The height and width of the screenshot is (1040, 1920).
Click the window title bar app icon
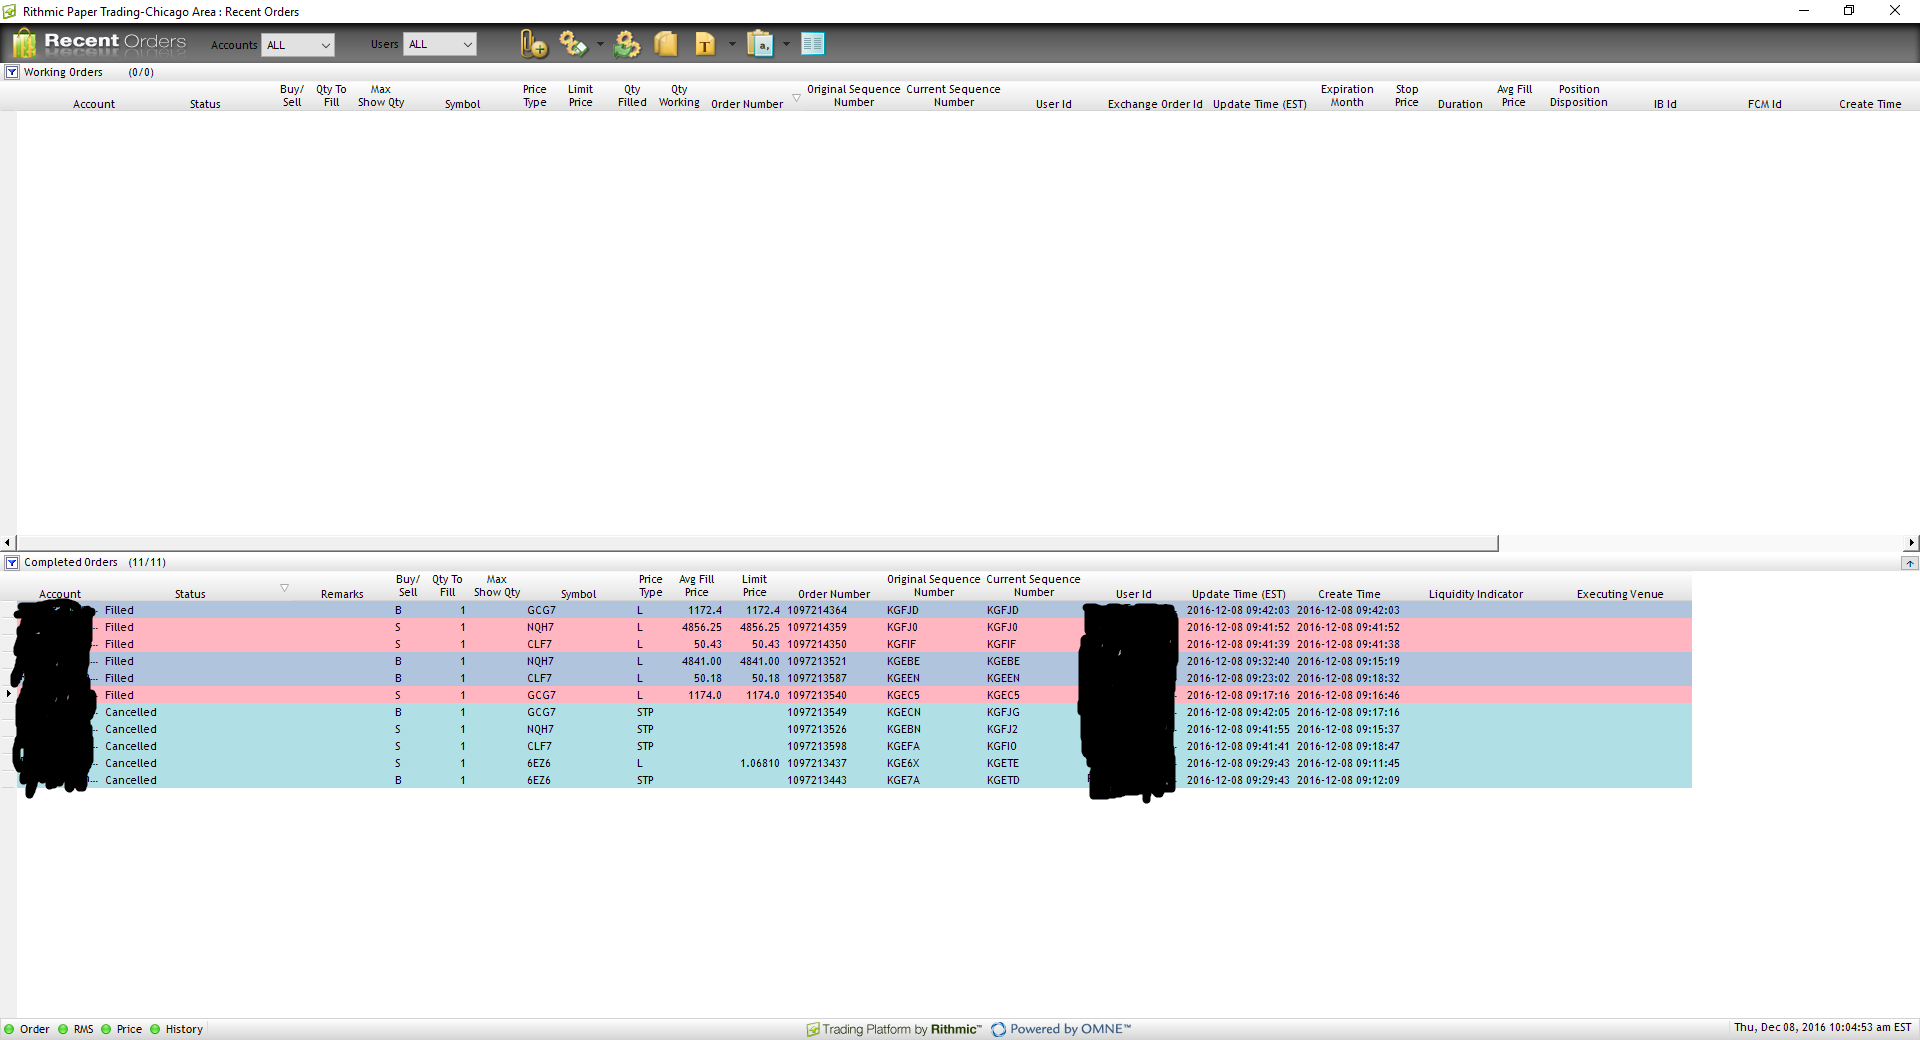coord(10,12)
